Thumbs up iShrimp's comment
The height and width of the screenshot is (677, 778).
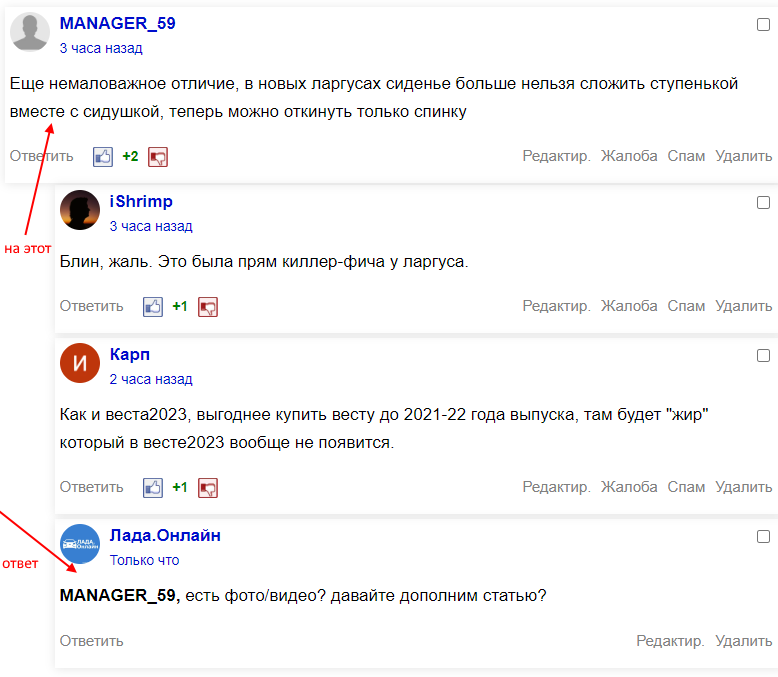tap(153, 307)
